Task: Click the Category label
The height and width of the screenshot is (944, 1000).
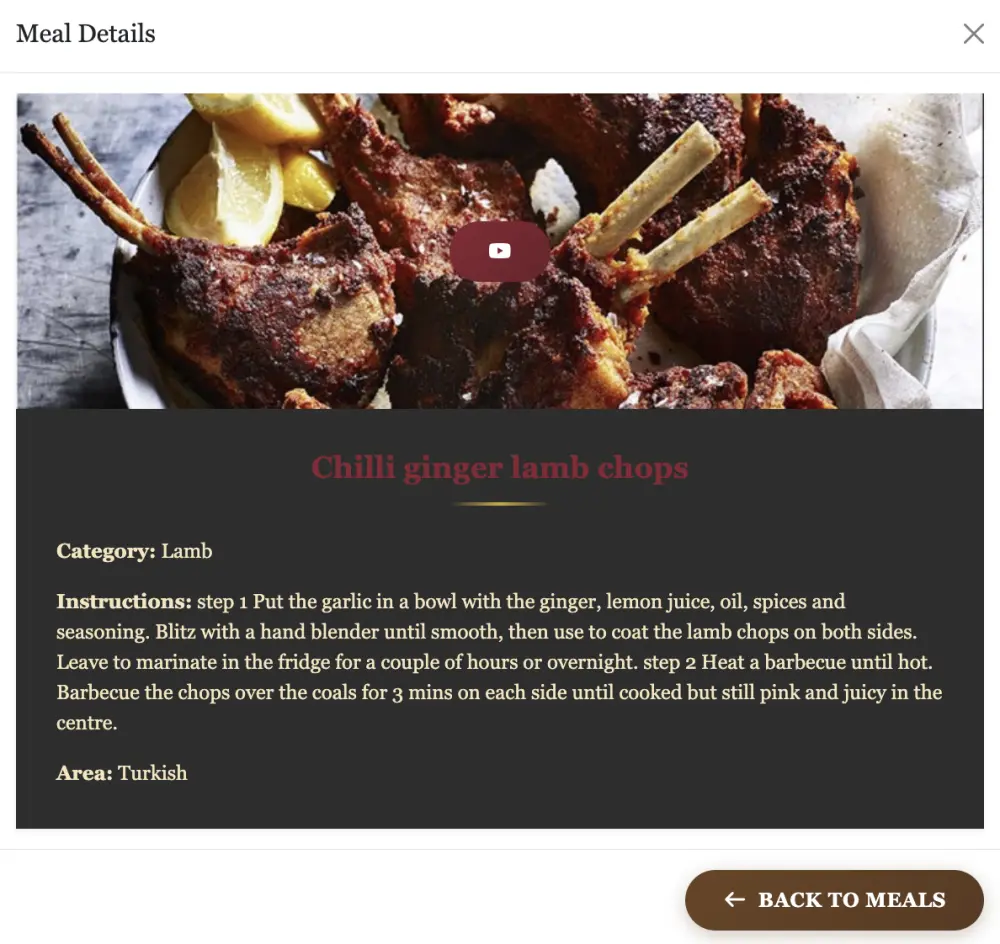Action: [x=106, y=551]
